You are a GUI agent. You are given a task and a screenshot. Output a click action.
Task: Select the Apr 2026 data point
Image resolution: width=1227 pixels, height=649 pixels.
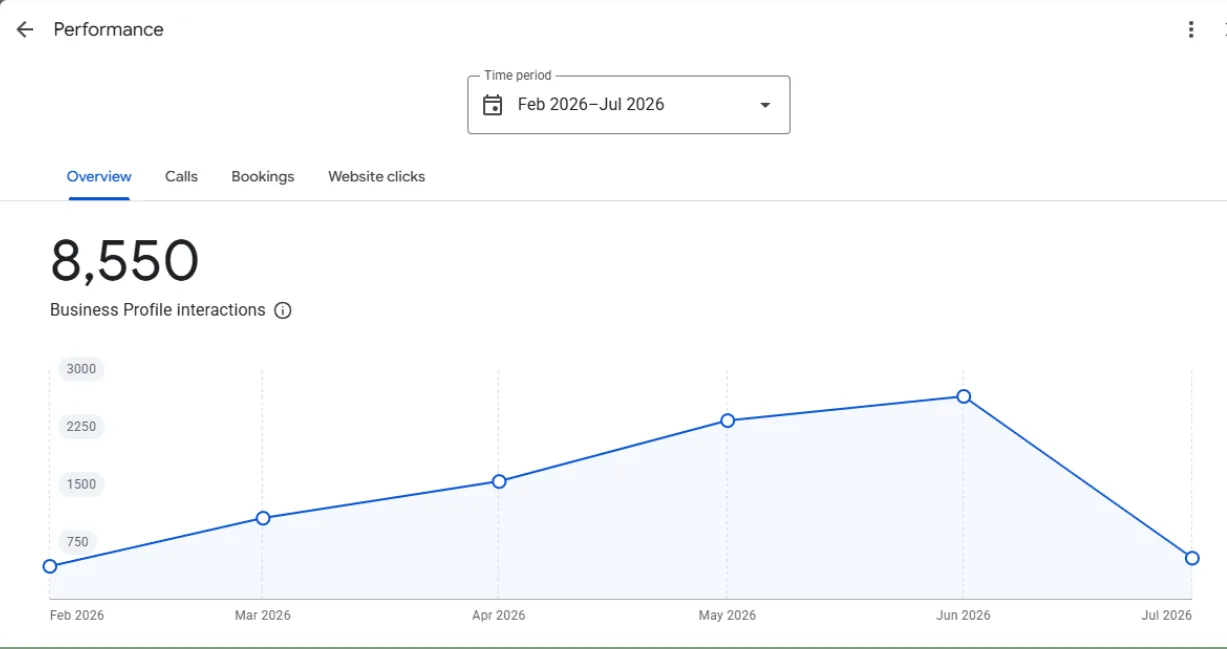point(499,481)
